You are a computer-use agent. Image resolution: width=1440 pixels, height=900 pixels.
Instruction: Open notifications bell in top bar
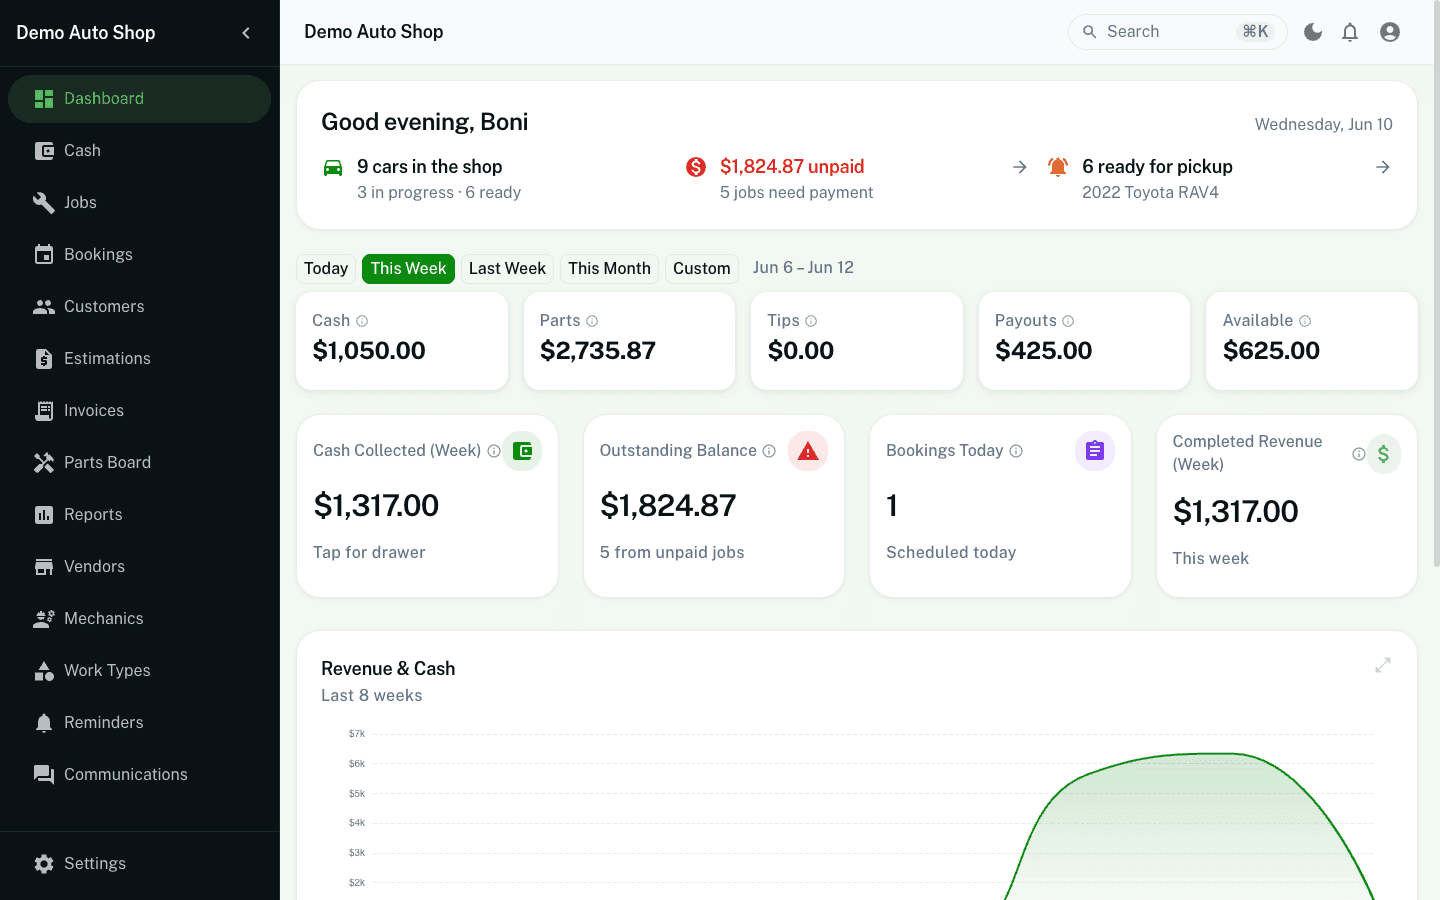coord(1350,32)
